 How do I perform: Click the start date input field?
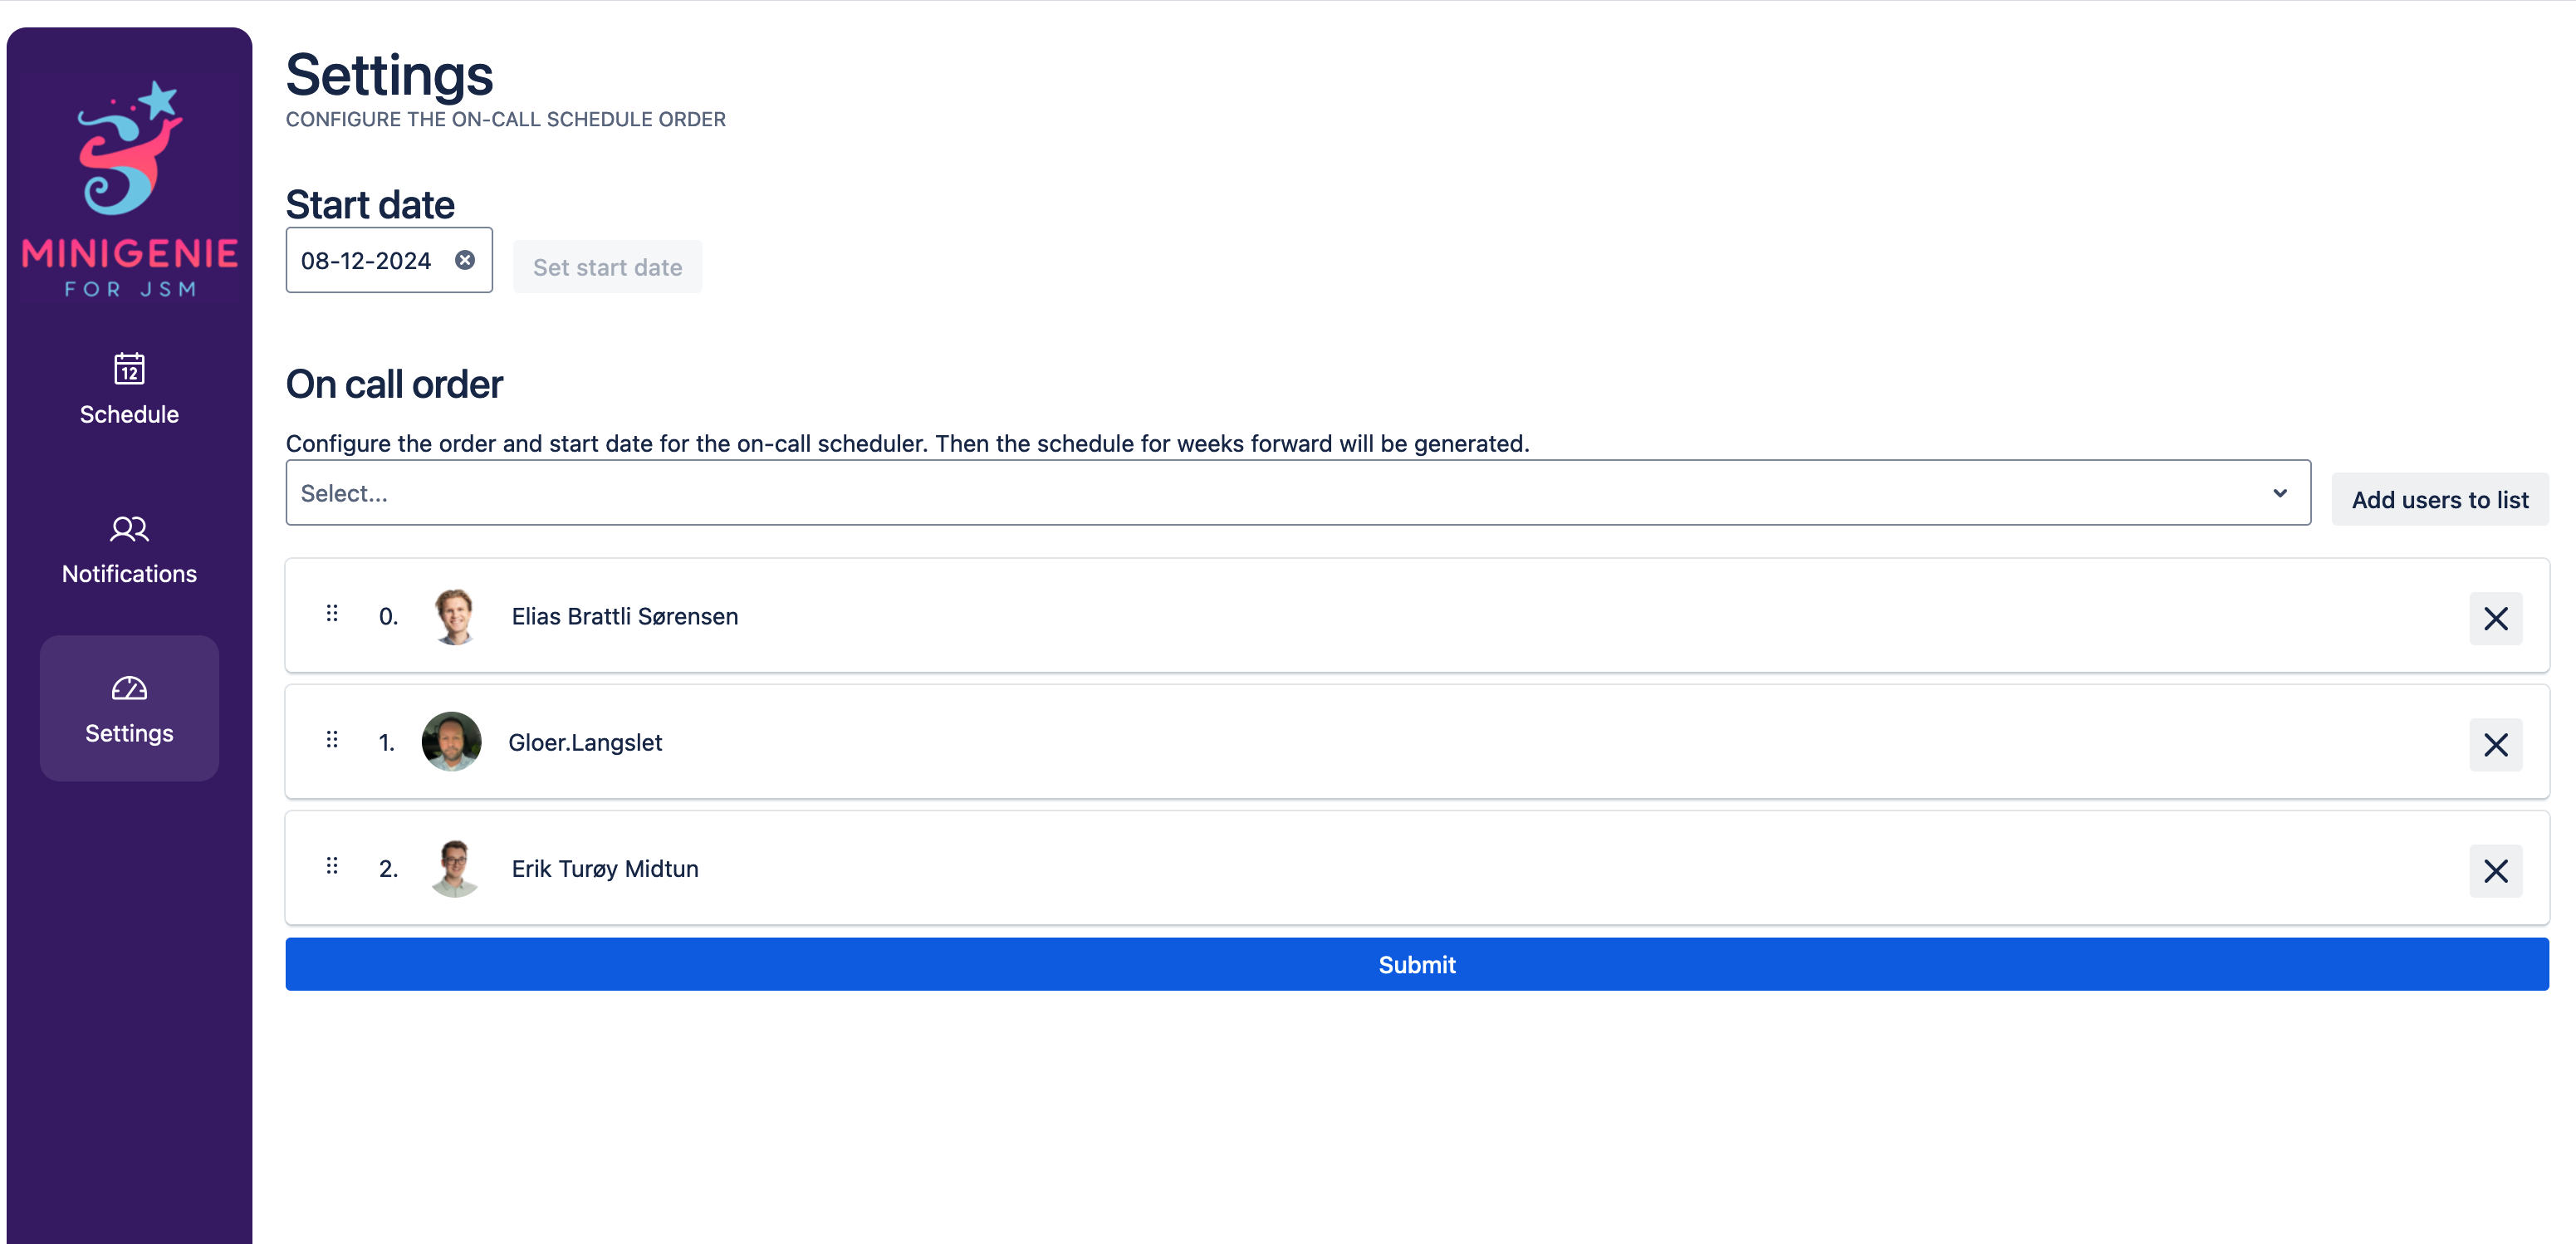[367, 261]
